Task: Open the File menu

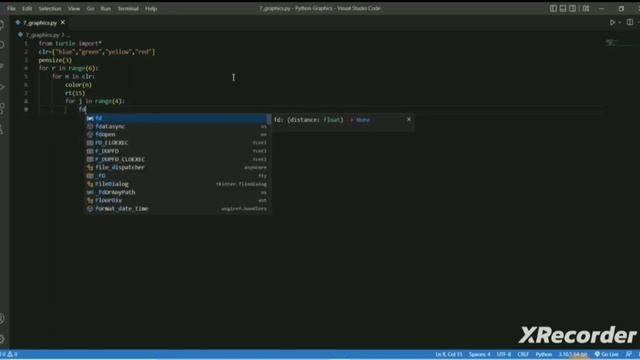Action: coord(11,8)
